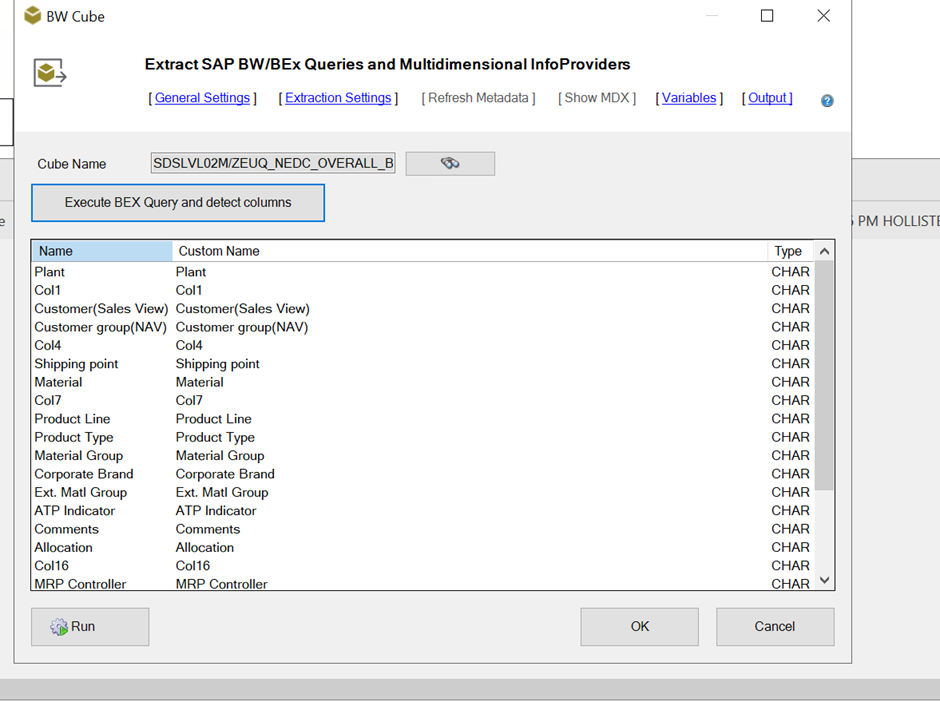Confirm the dialog with OK

[640, 626]
